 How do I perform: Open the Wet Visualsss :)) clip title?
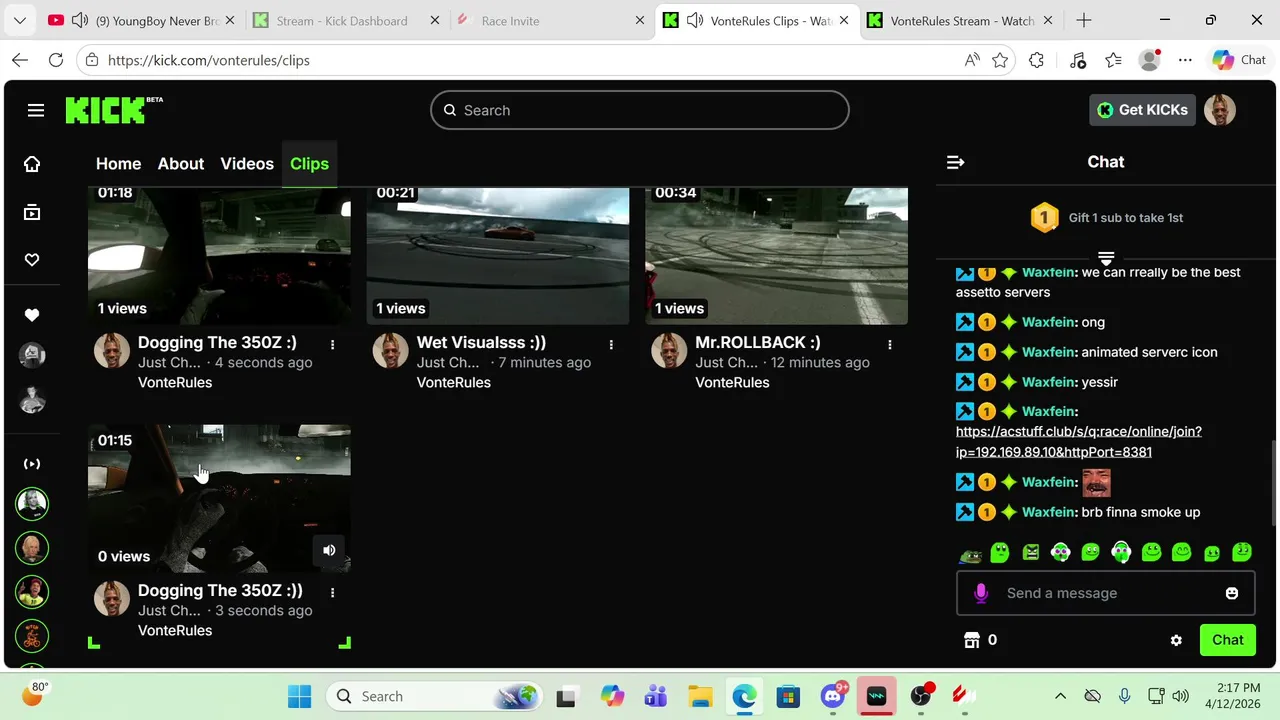[481, 342]
